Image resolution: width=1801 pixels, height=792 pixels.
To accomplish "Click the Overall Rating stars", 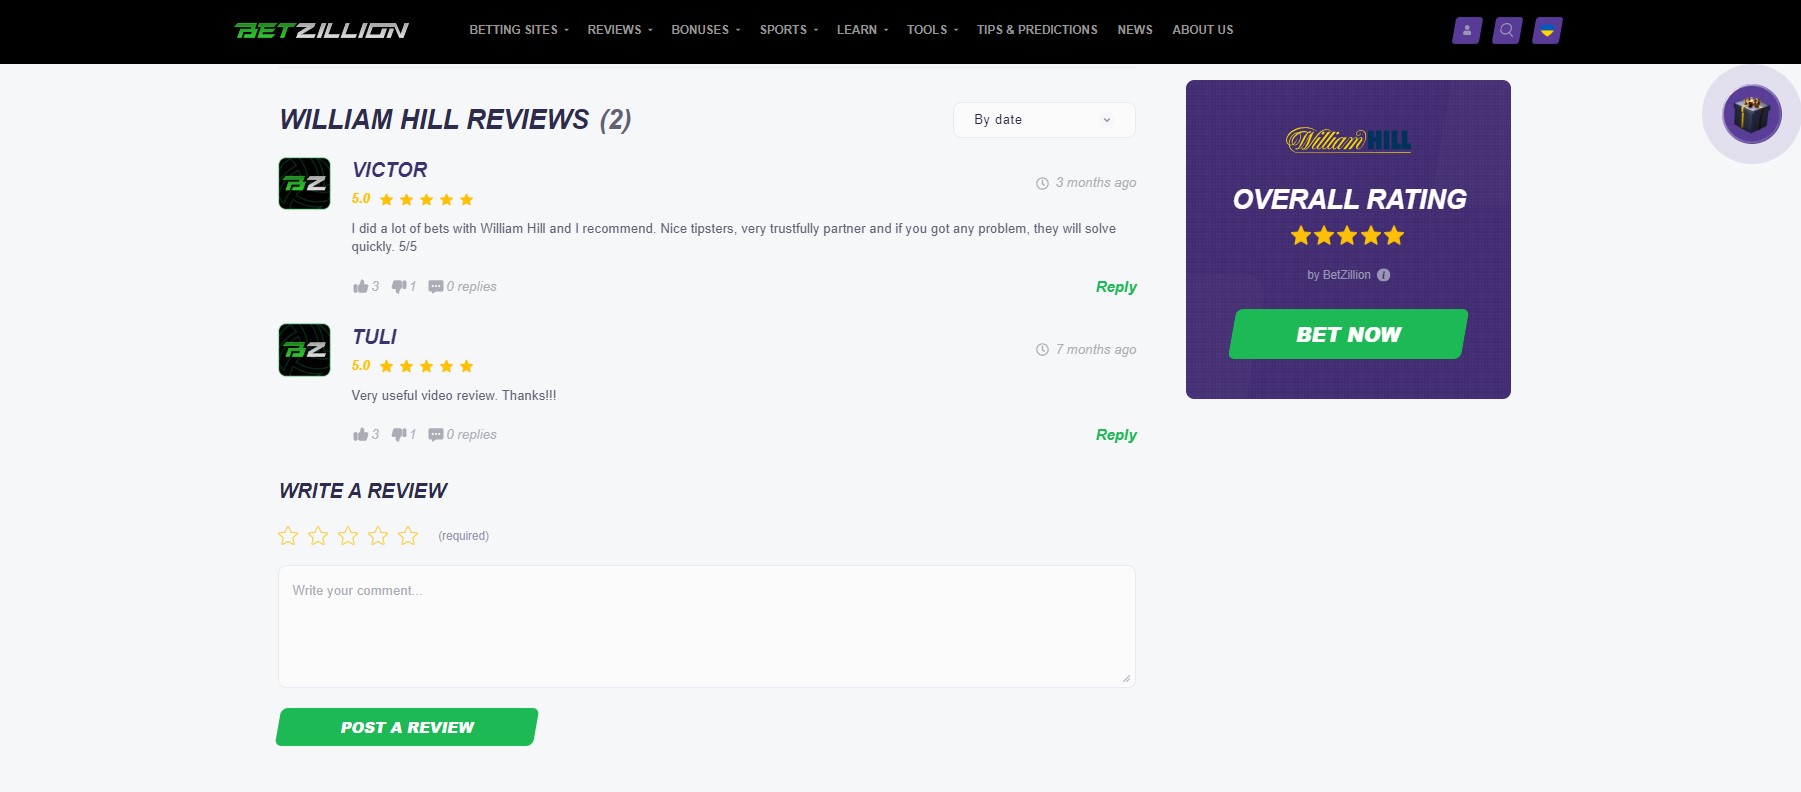I will point(1348,236).
